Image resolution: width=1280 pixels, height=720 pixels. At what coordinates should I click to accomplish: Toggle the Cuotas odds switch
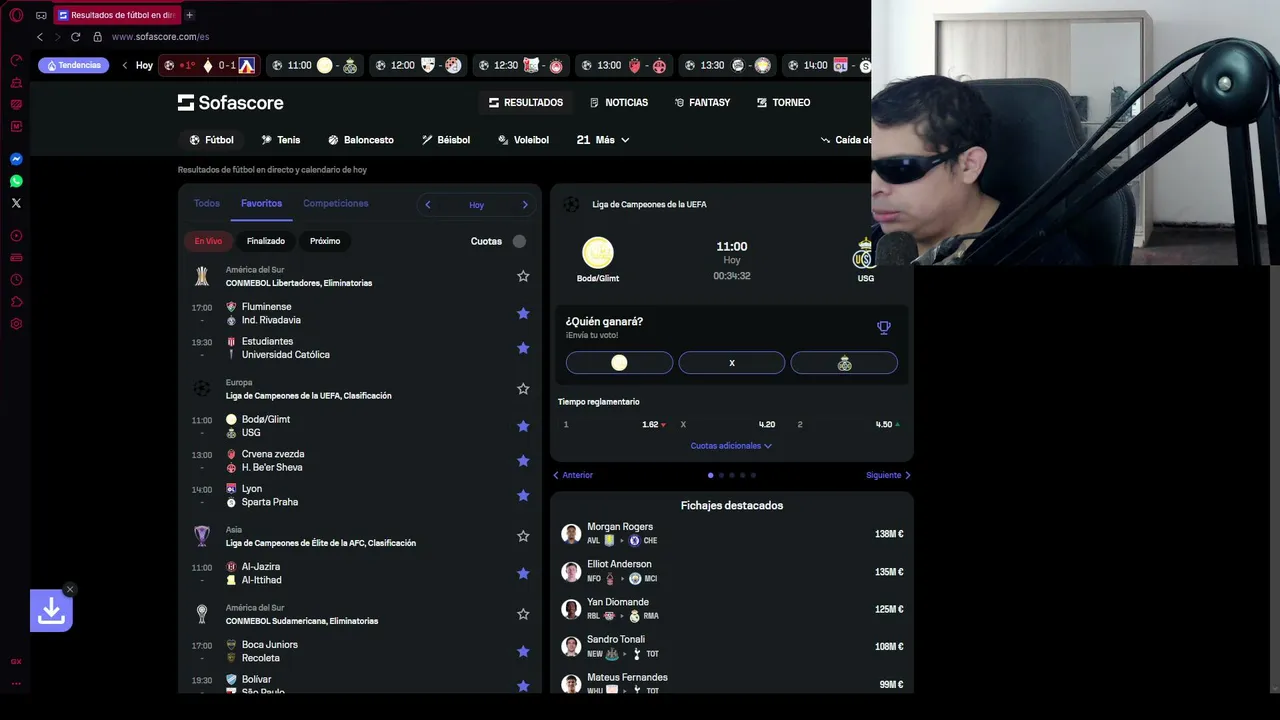tap(519, 241)
